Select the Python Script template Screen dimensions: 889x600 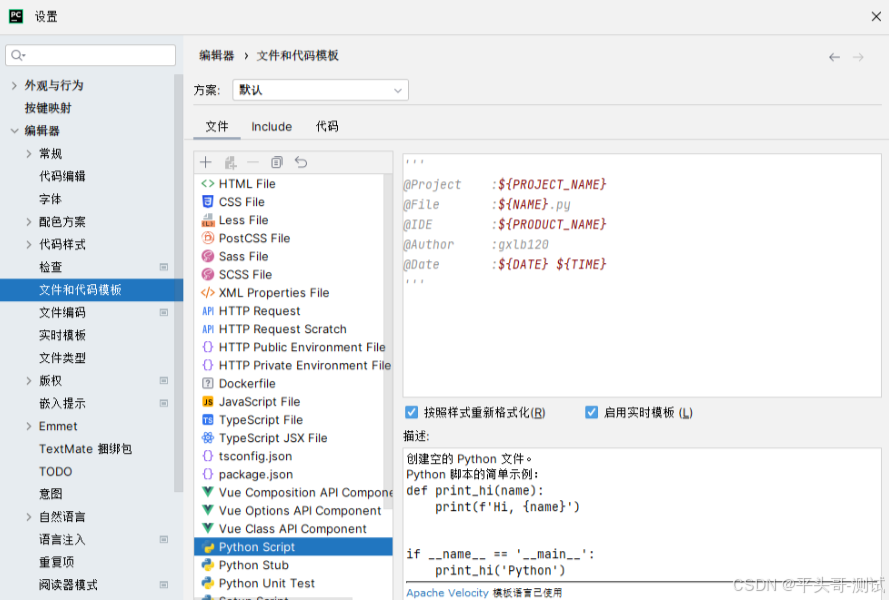pyautogui.click(x=293, y=547)
